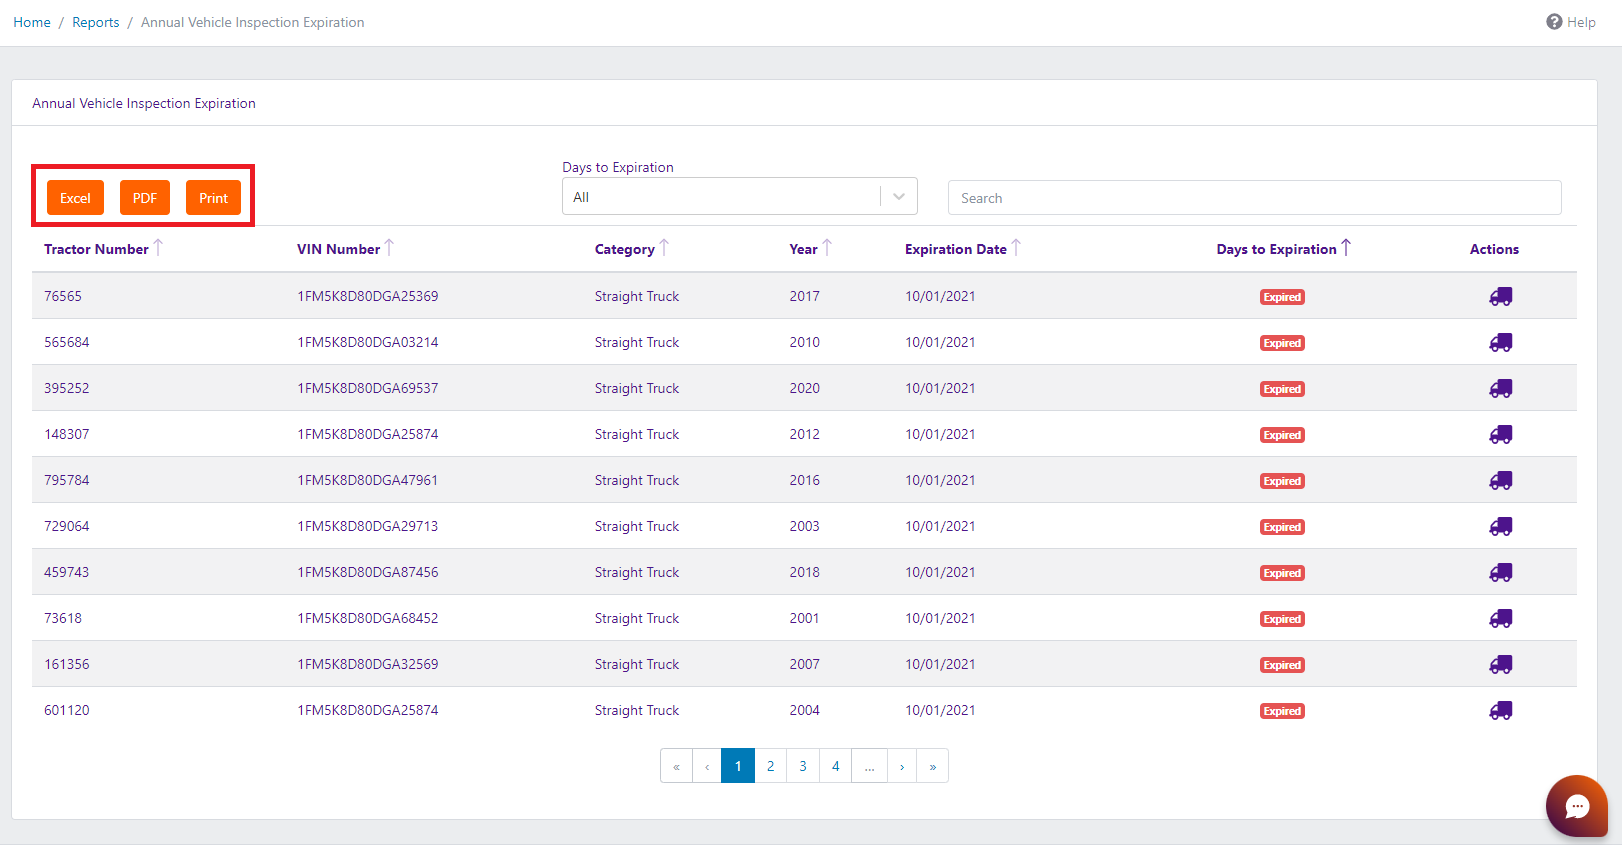1622x845 pixels.
Task: Go to previous page of results
Action: click(707, 766)
